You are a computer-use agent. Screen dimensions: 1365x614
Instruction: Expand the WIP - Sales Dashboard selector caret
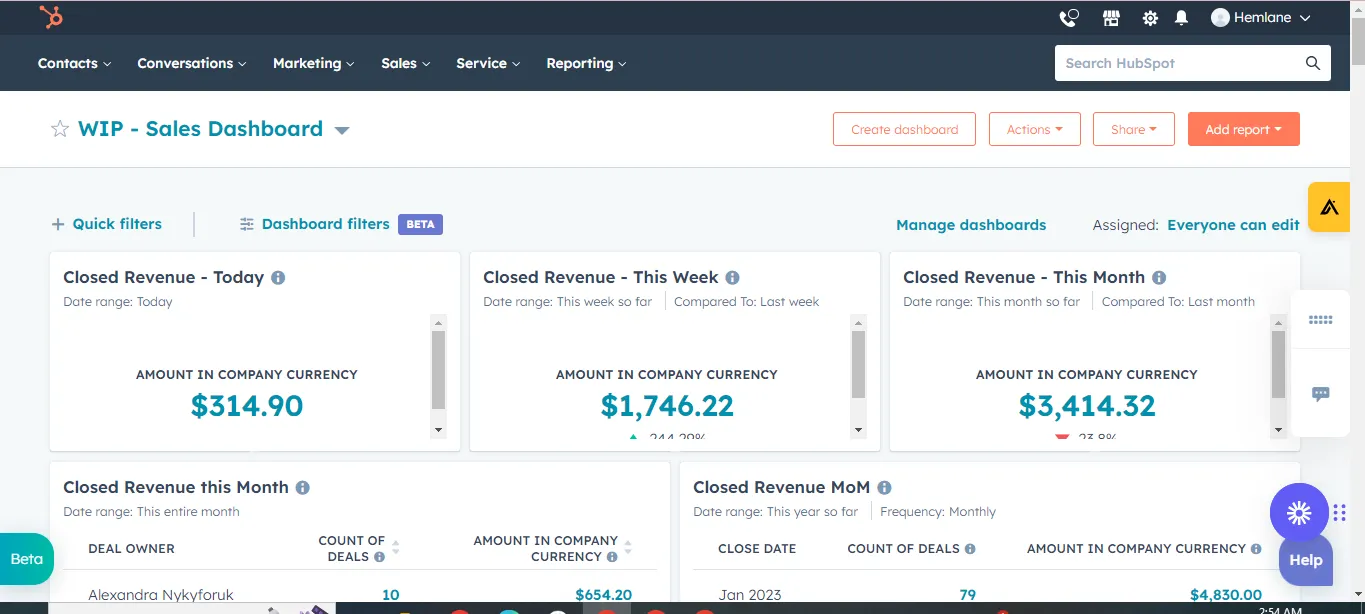[x=342, y=130]
